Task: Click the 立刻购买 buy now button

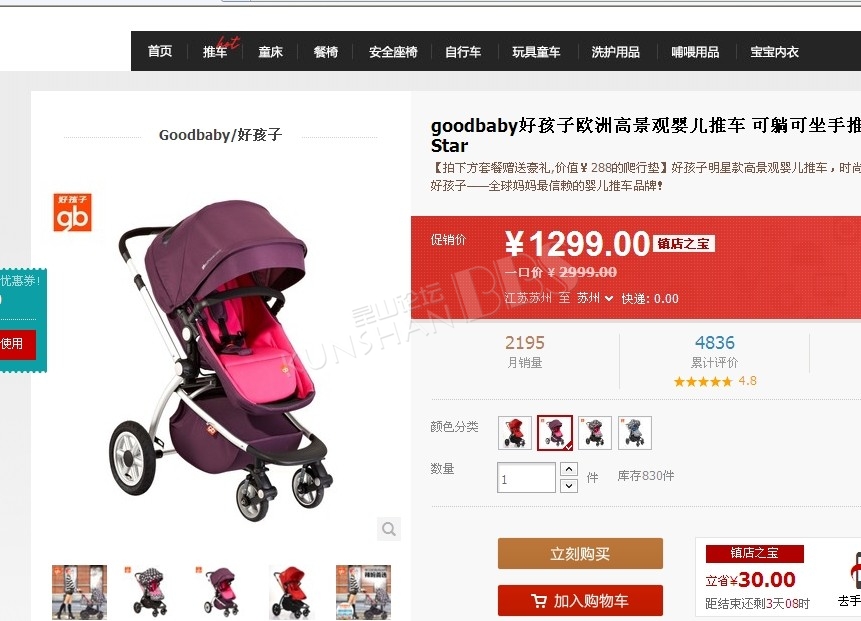Action: point(580,553)
